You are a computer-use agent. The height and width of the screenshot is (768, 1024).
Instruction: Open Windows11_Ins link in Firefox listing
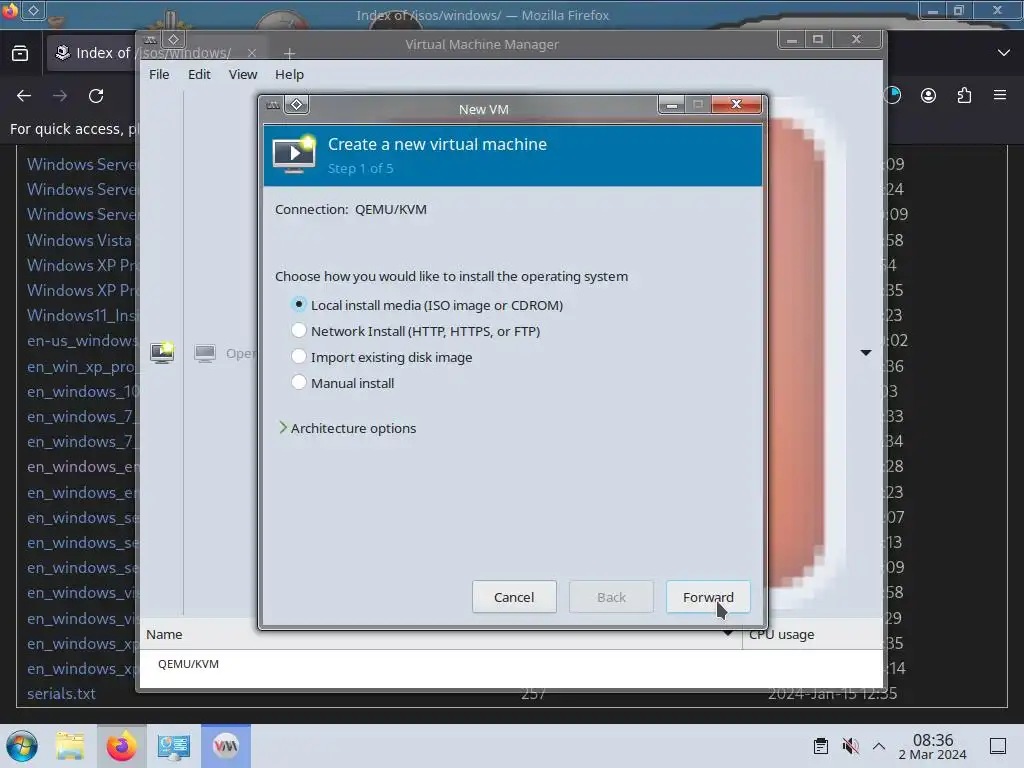[81, 315]
